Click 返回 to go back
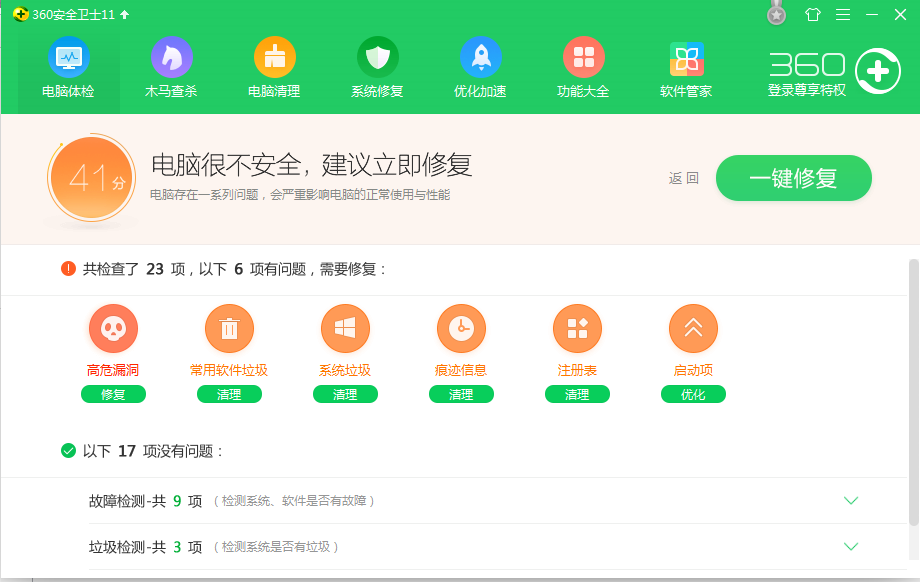920x582 pixels. point(684,178)
